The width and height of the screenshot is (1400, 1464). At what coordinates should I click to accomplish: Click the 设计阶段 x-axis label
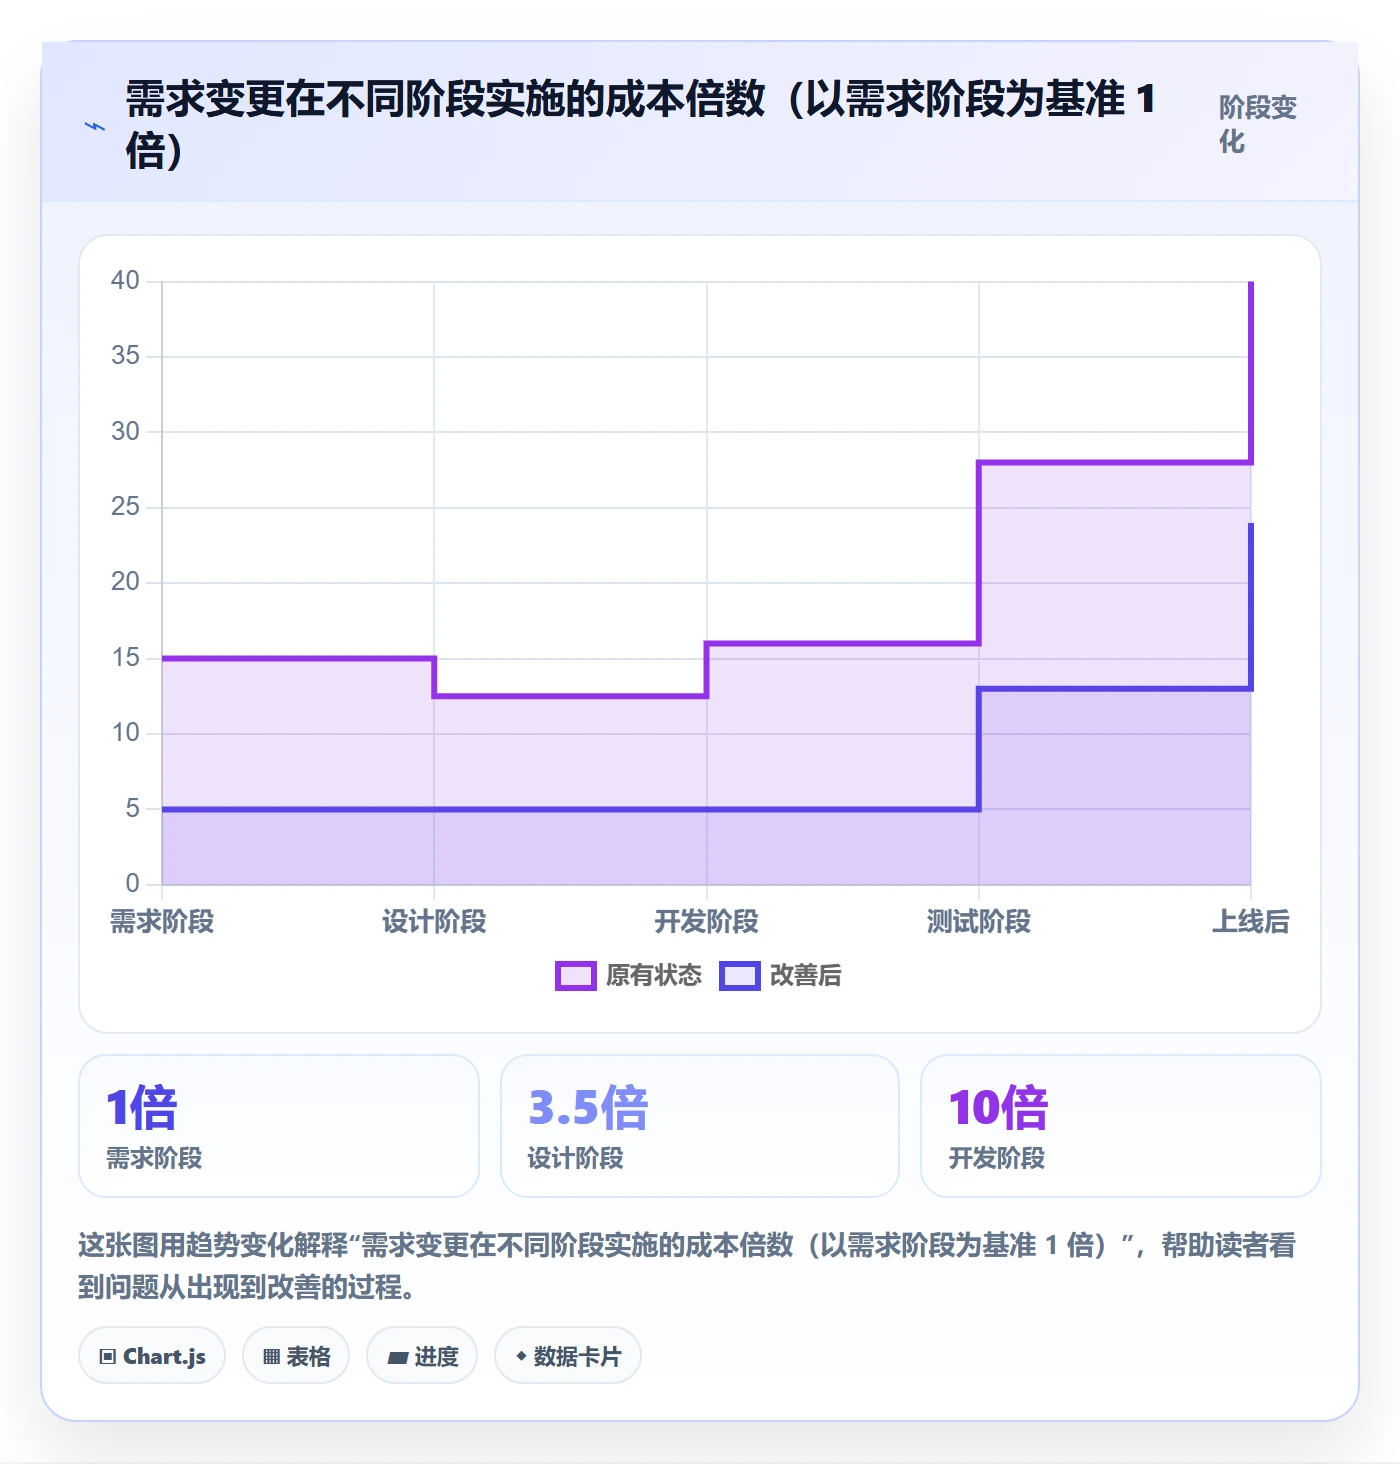tap(434, 922)
